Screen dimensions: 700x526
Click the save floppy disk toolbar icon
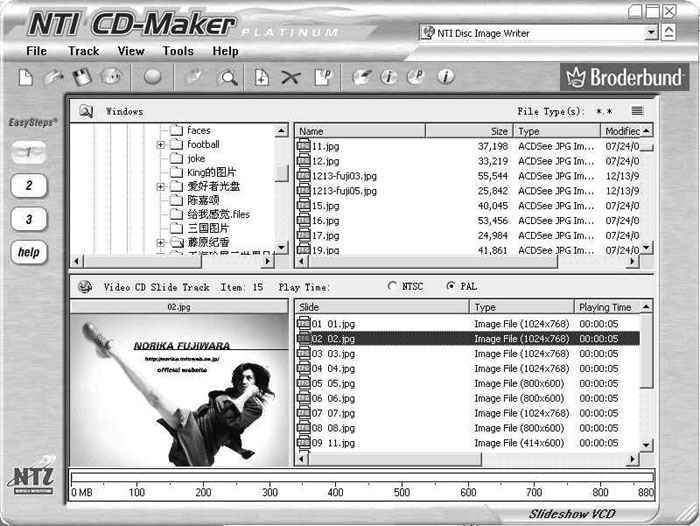pyautogui.click(x=82, y=76)
